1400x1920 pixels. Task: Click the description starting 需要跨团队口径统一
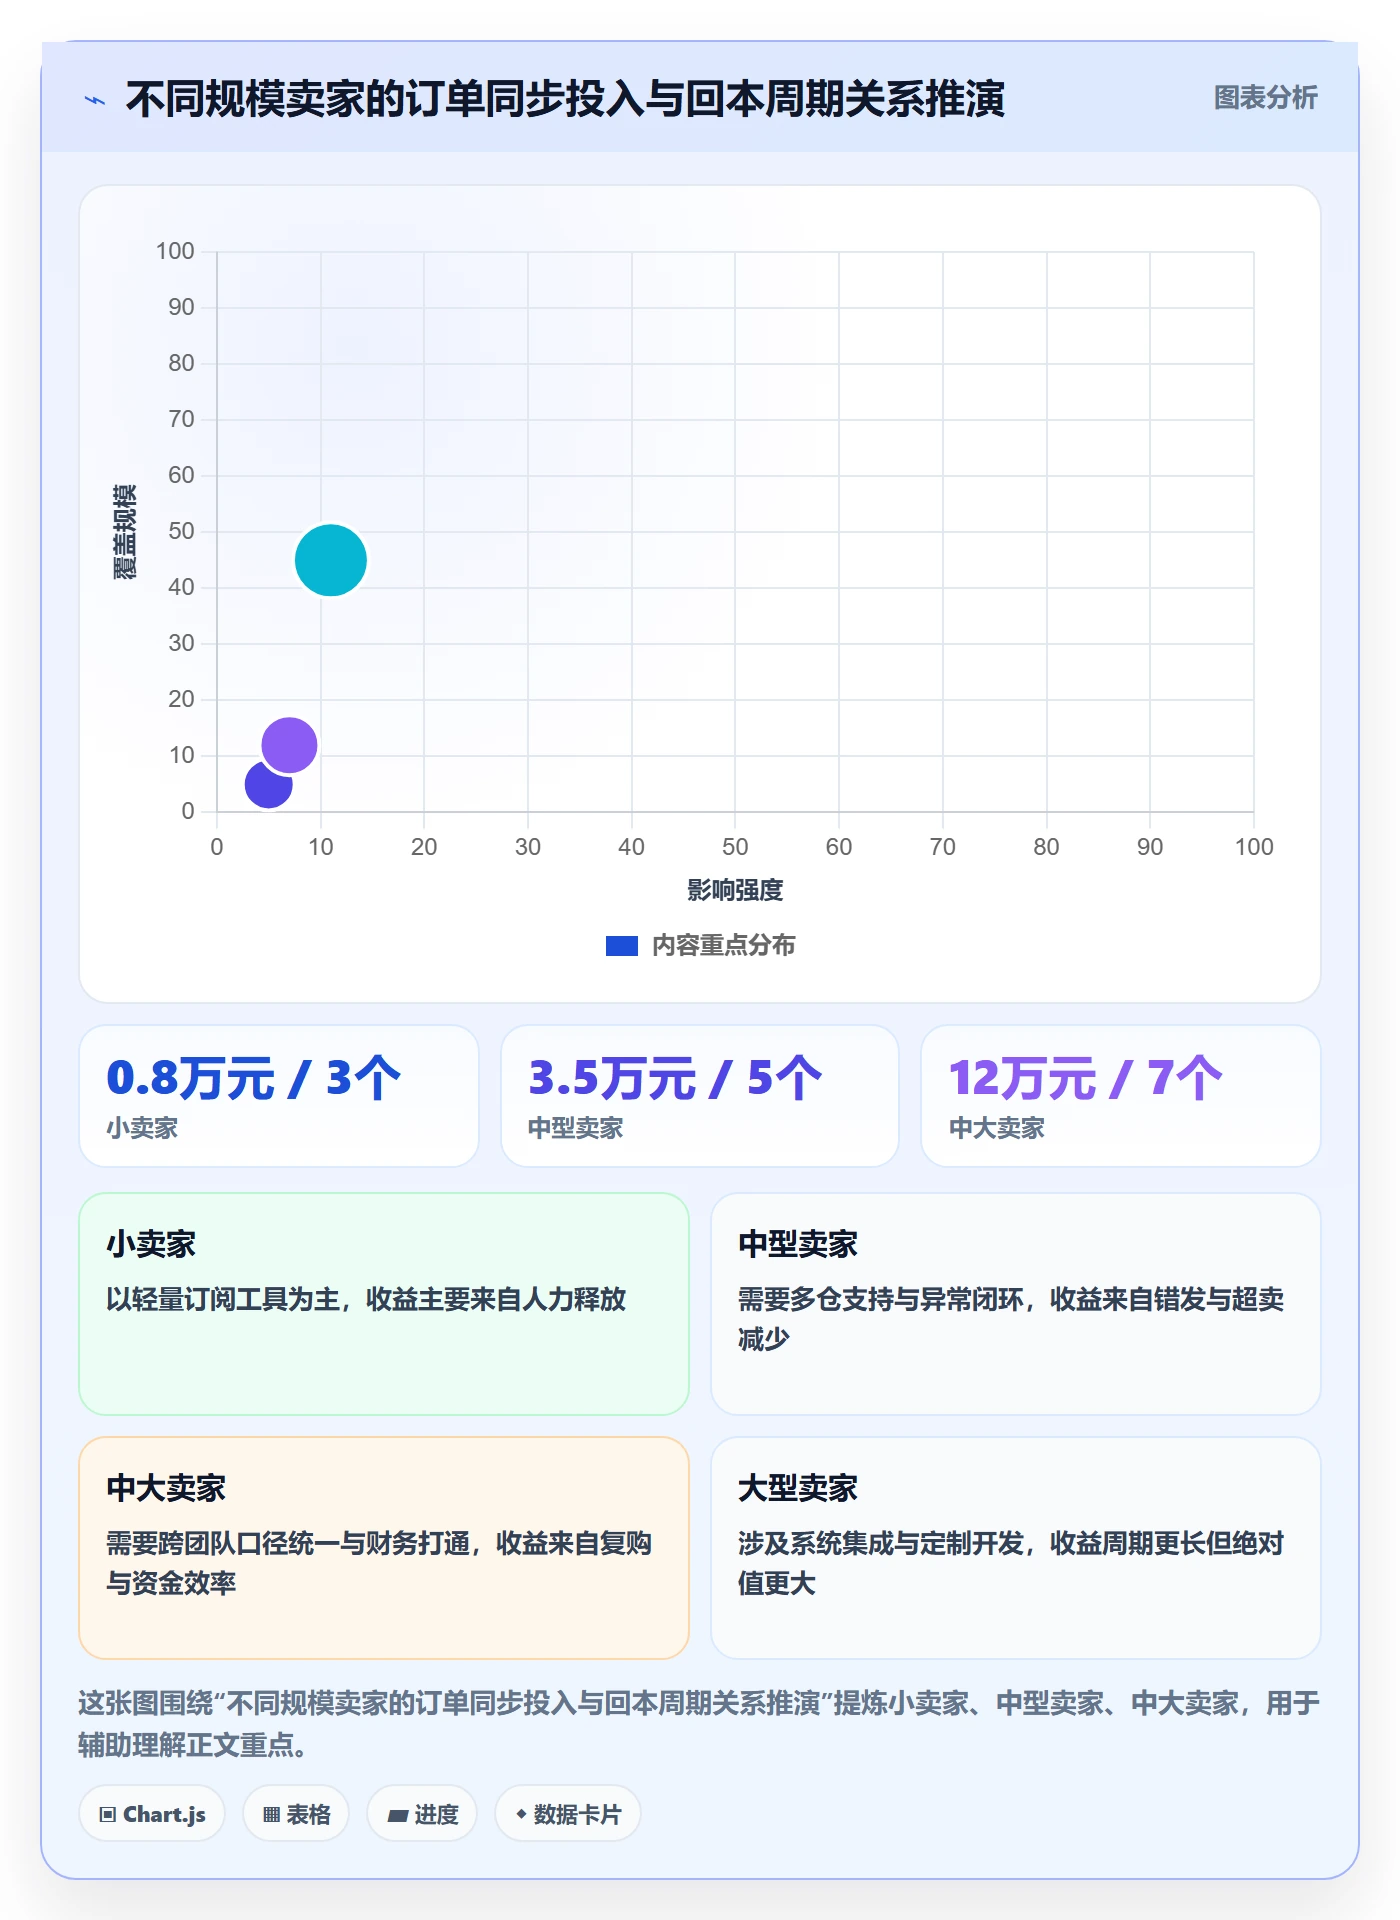(379, 1563)
